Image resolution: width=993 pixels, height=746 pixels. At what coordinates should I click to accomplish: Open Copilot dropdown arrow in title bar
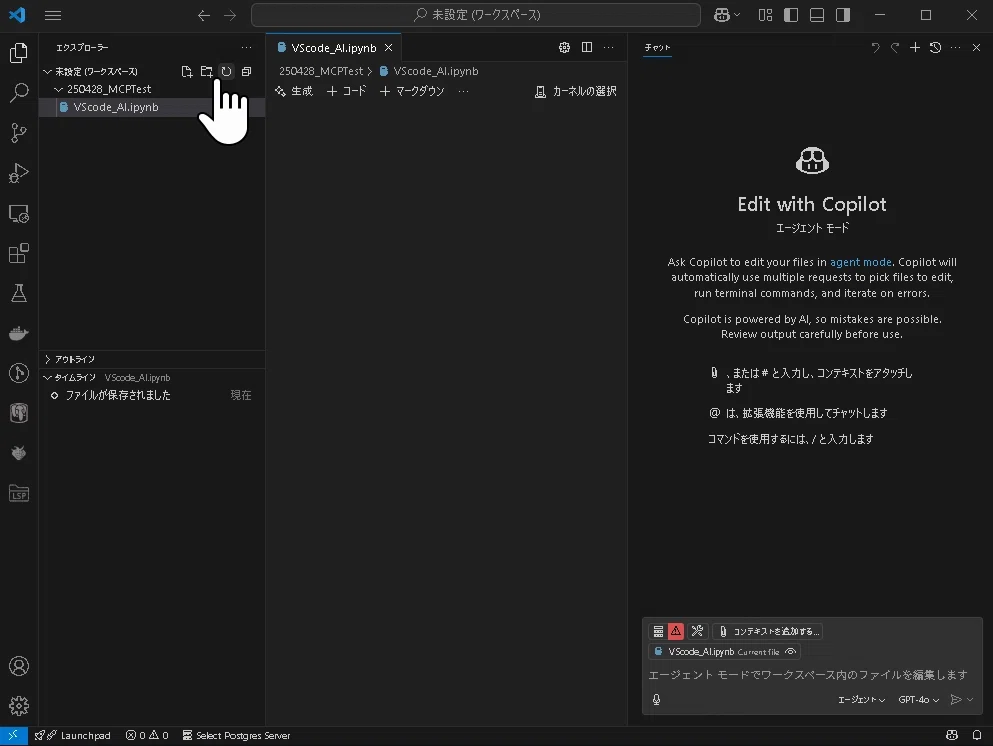click(x=737, y=15)
